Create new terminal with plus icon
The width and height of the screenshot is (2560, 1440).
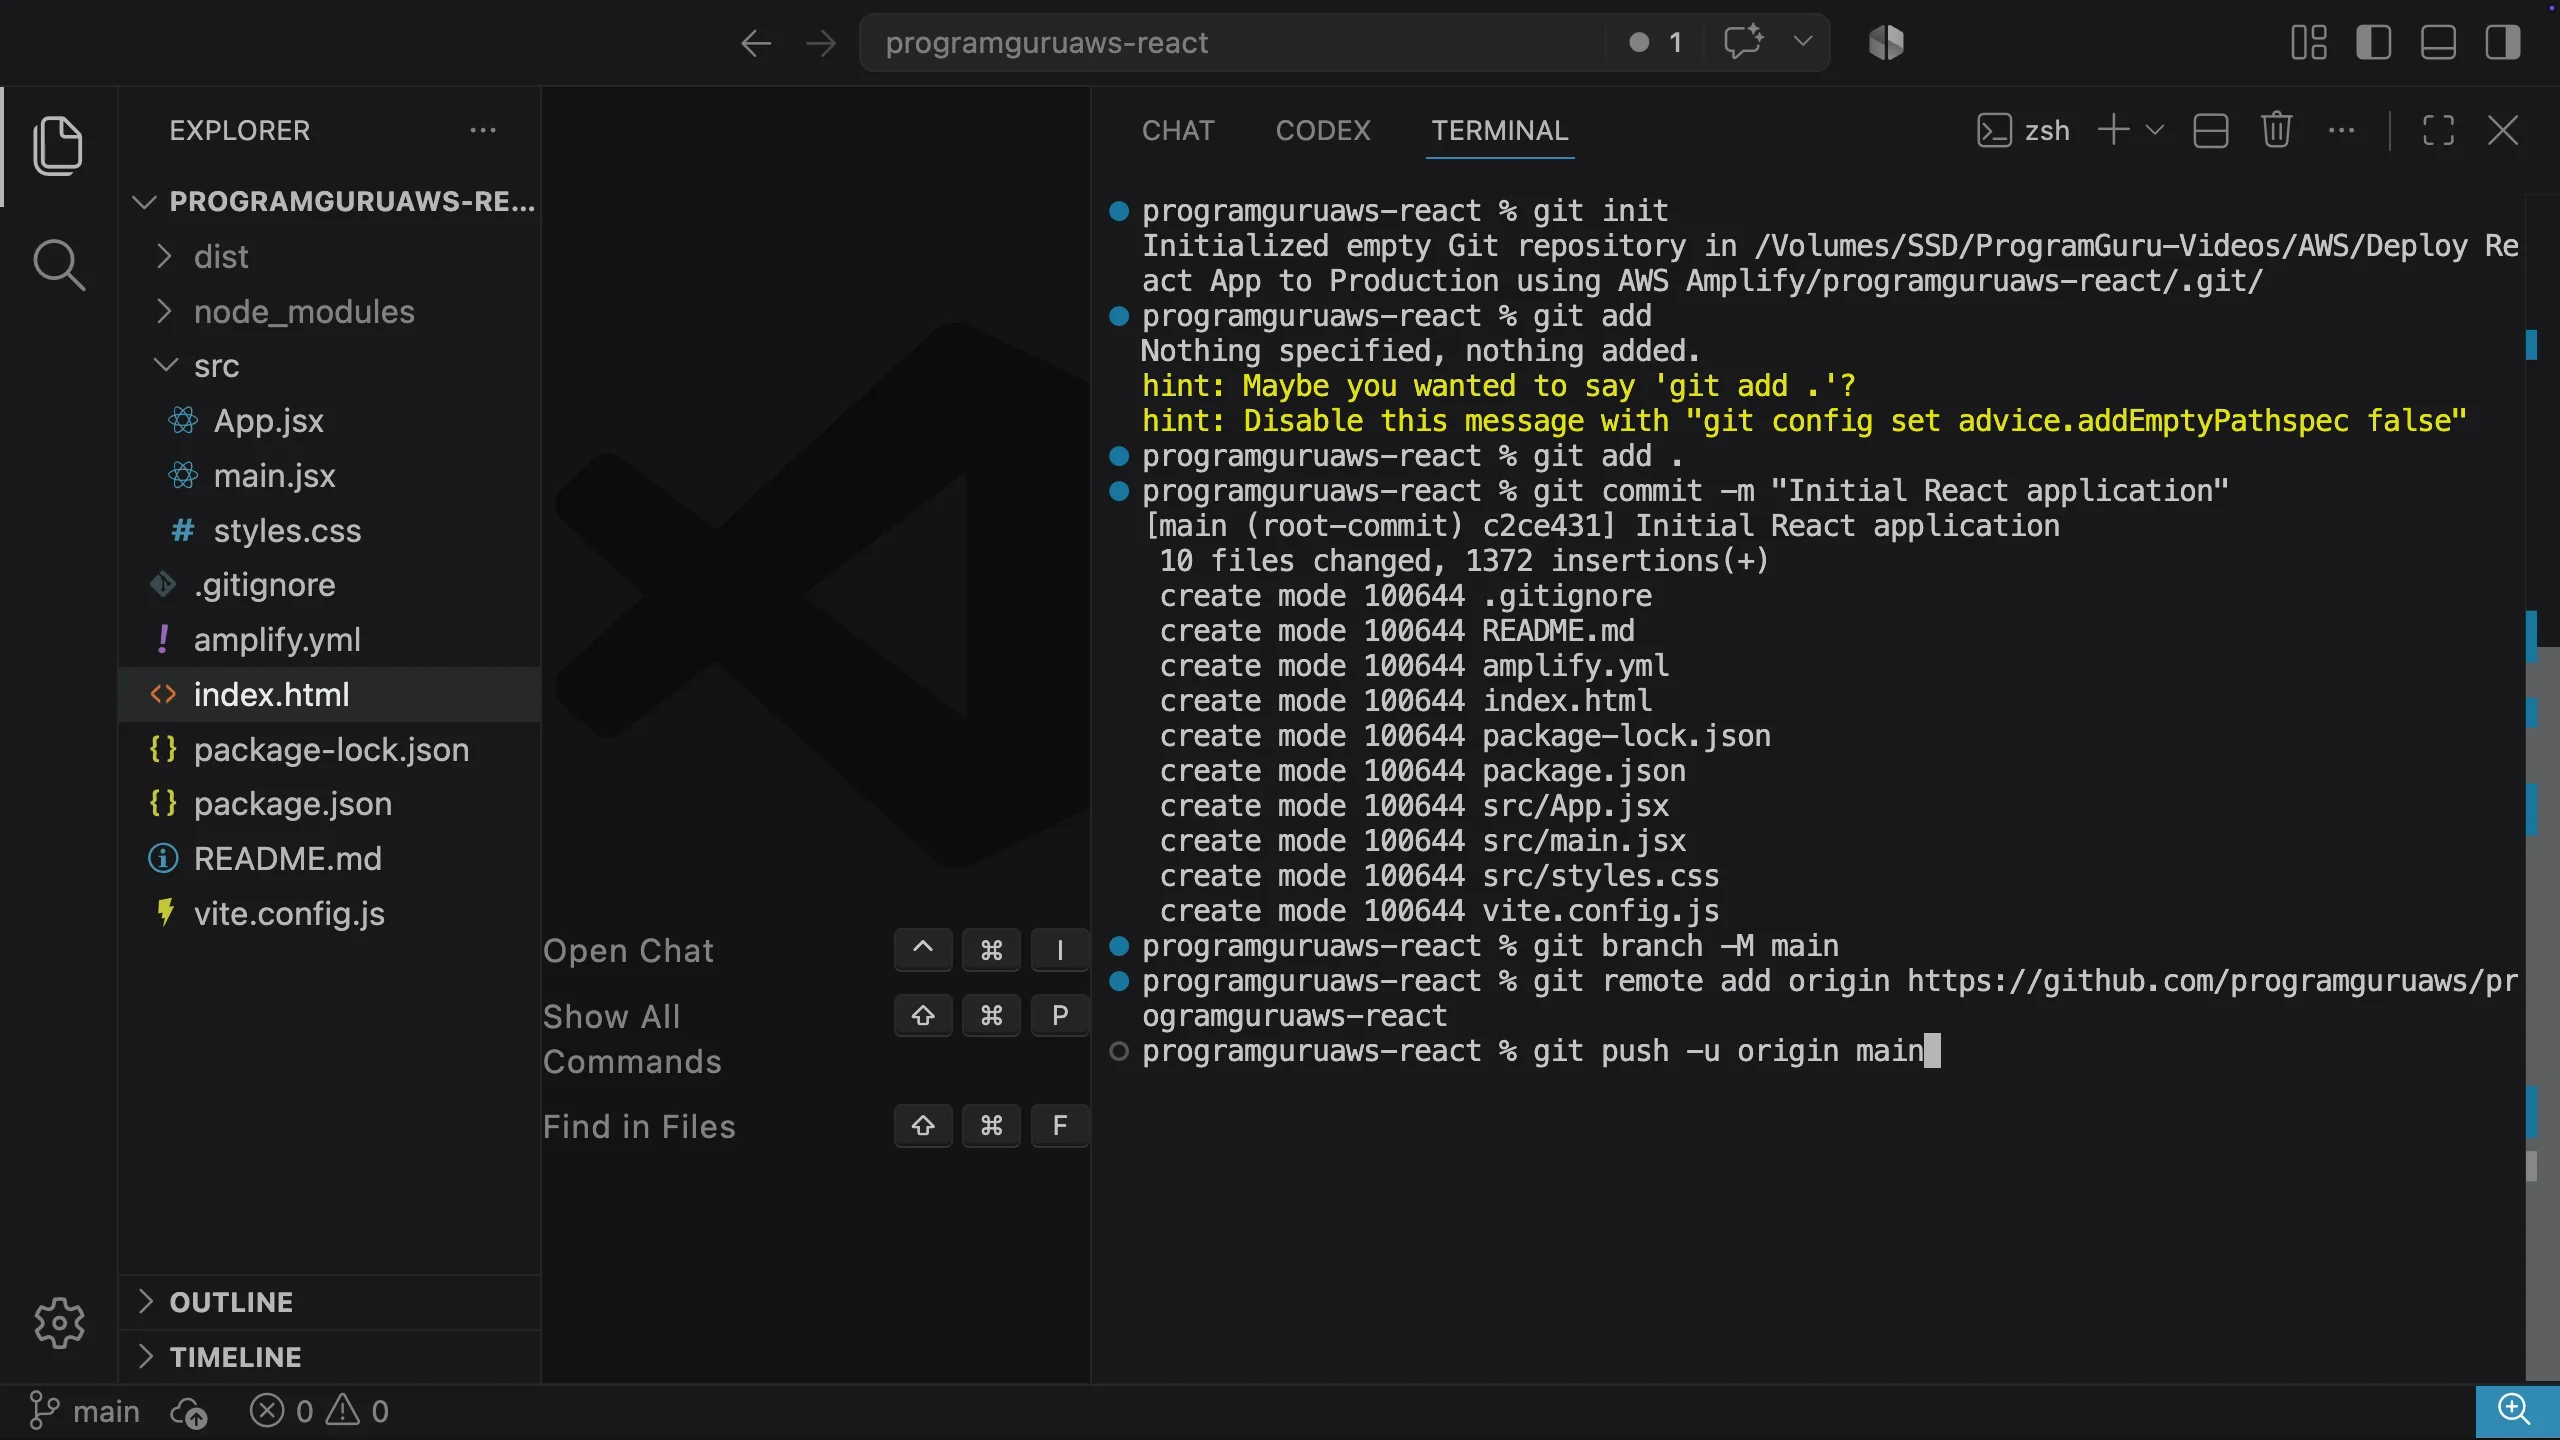click(2113, 130)
